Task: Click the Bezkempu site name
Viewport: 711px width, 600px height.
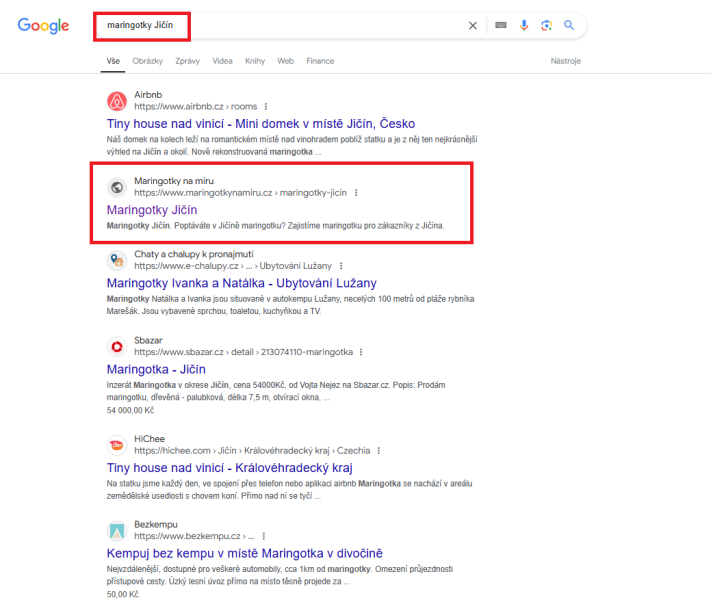Action: tap(156, 524)
